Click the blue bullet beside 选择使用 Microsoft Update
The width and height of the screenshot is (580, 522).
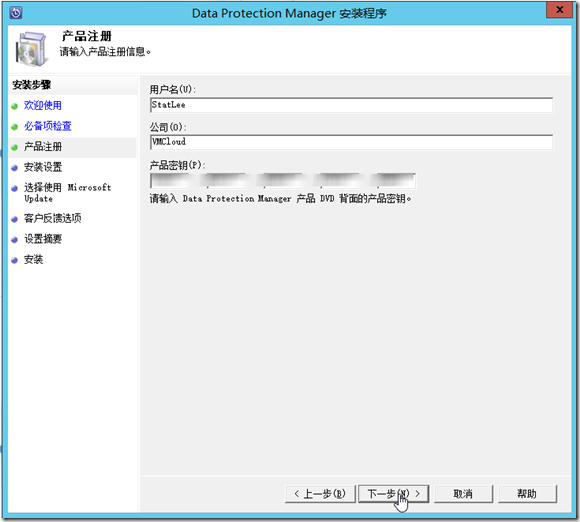(14, 189)
